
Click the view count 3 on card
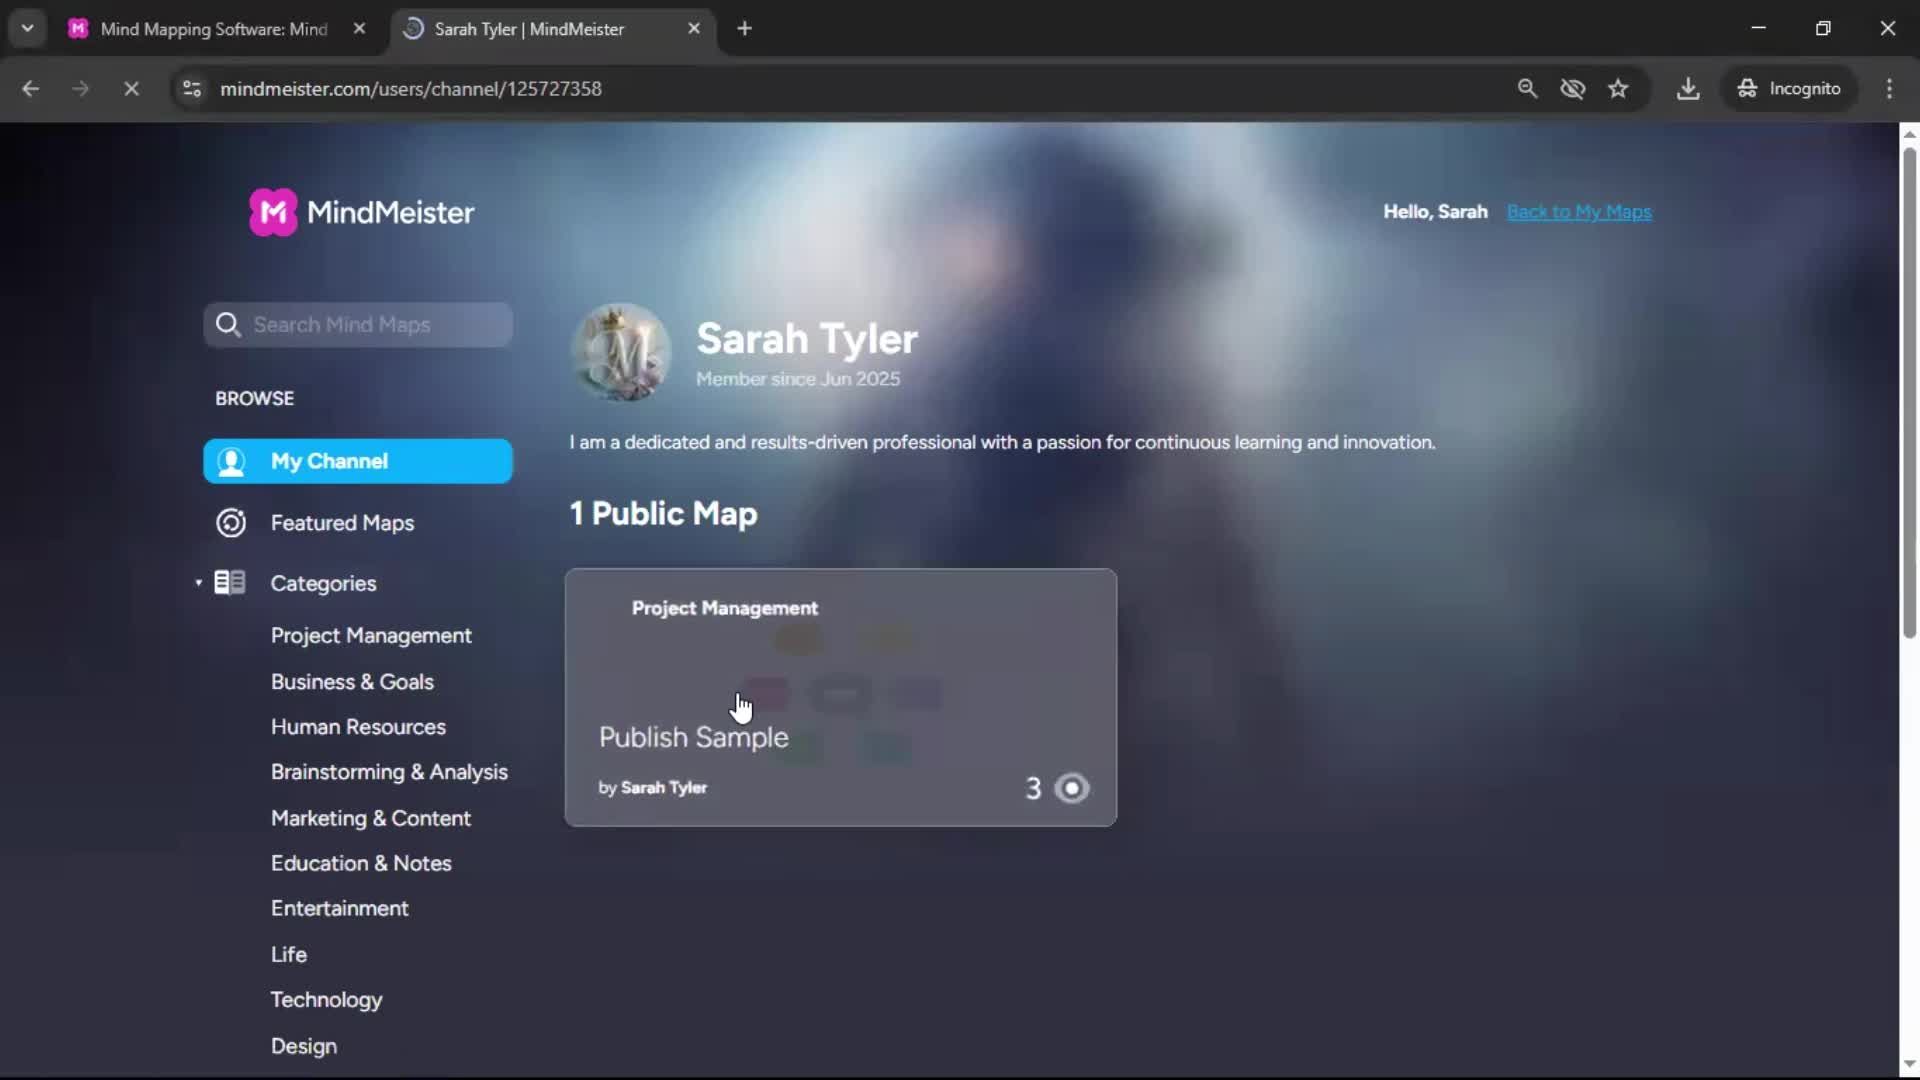1033,788
